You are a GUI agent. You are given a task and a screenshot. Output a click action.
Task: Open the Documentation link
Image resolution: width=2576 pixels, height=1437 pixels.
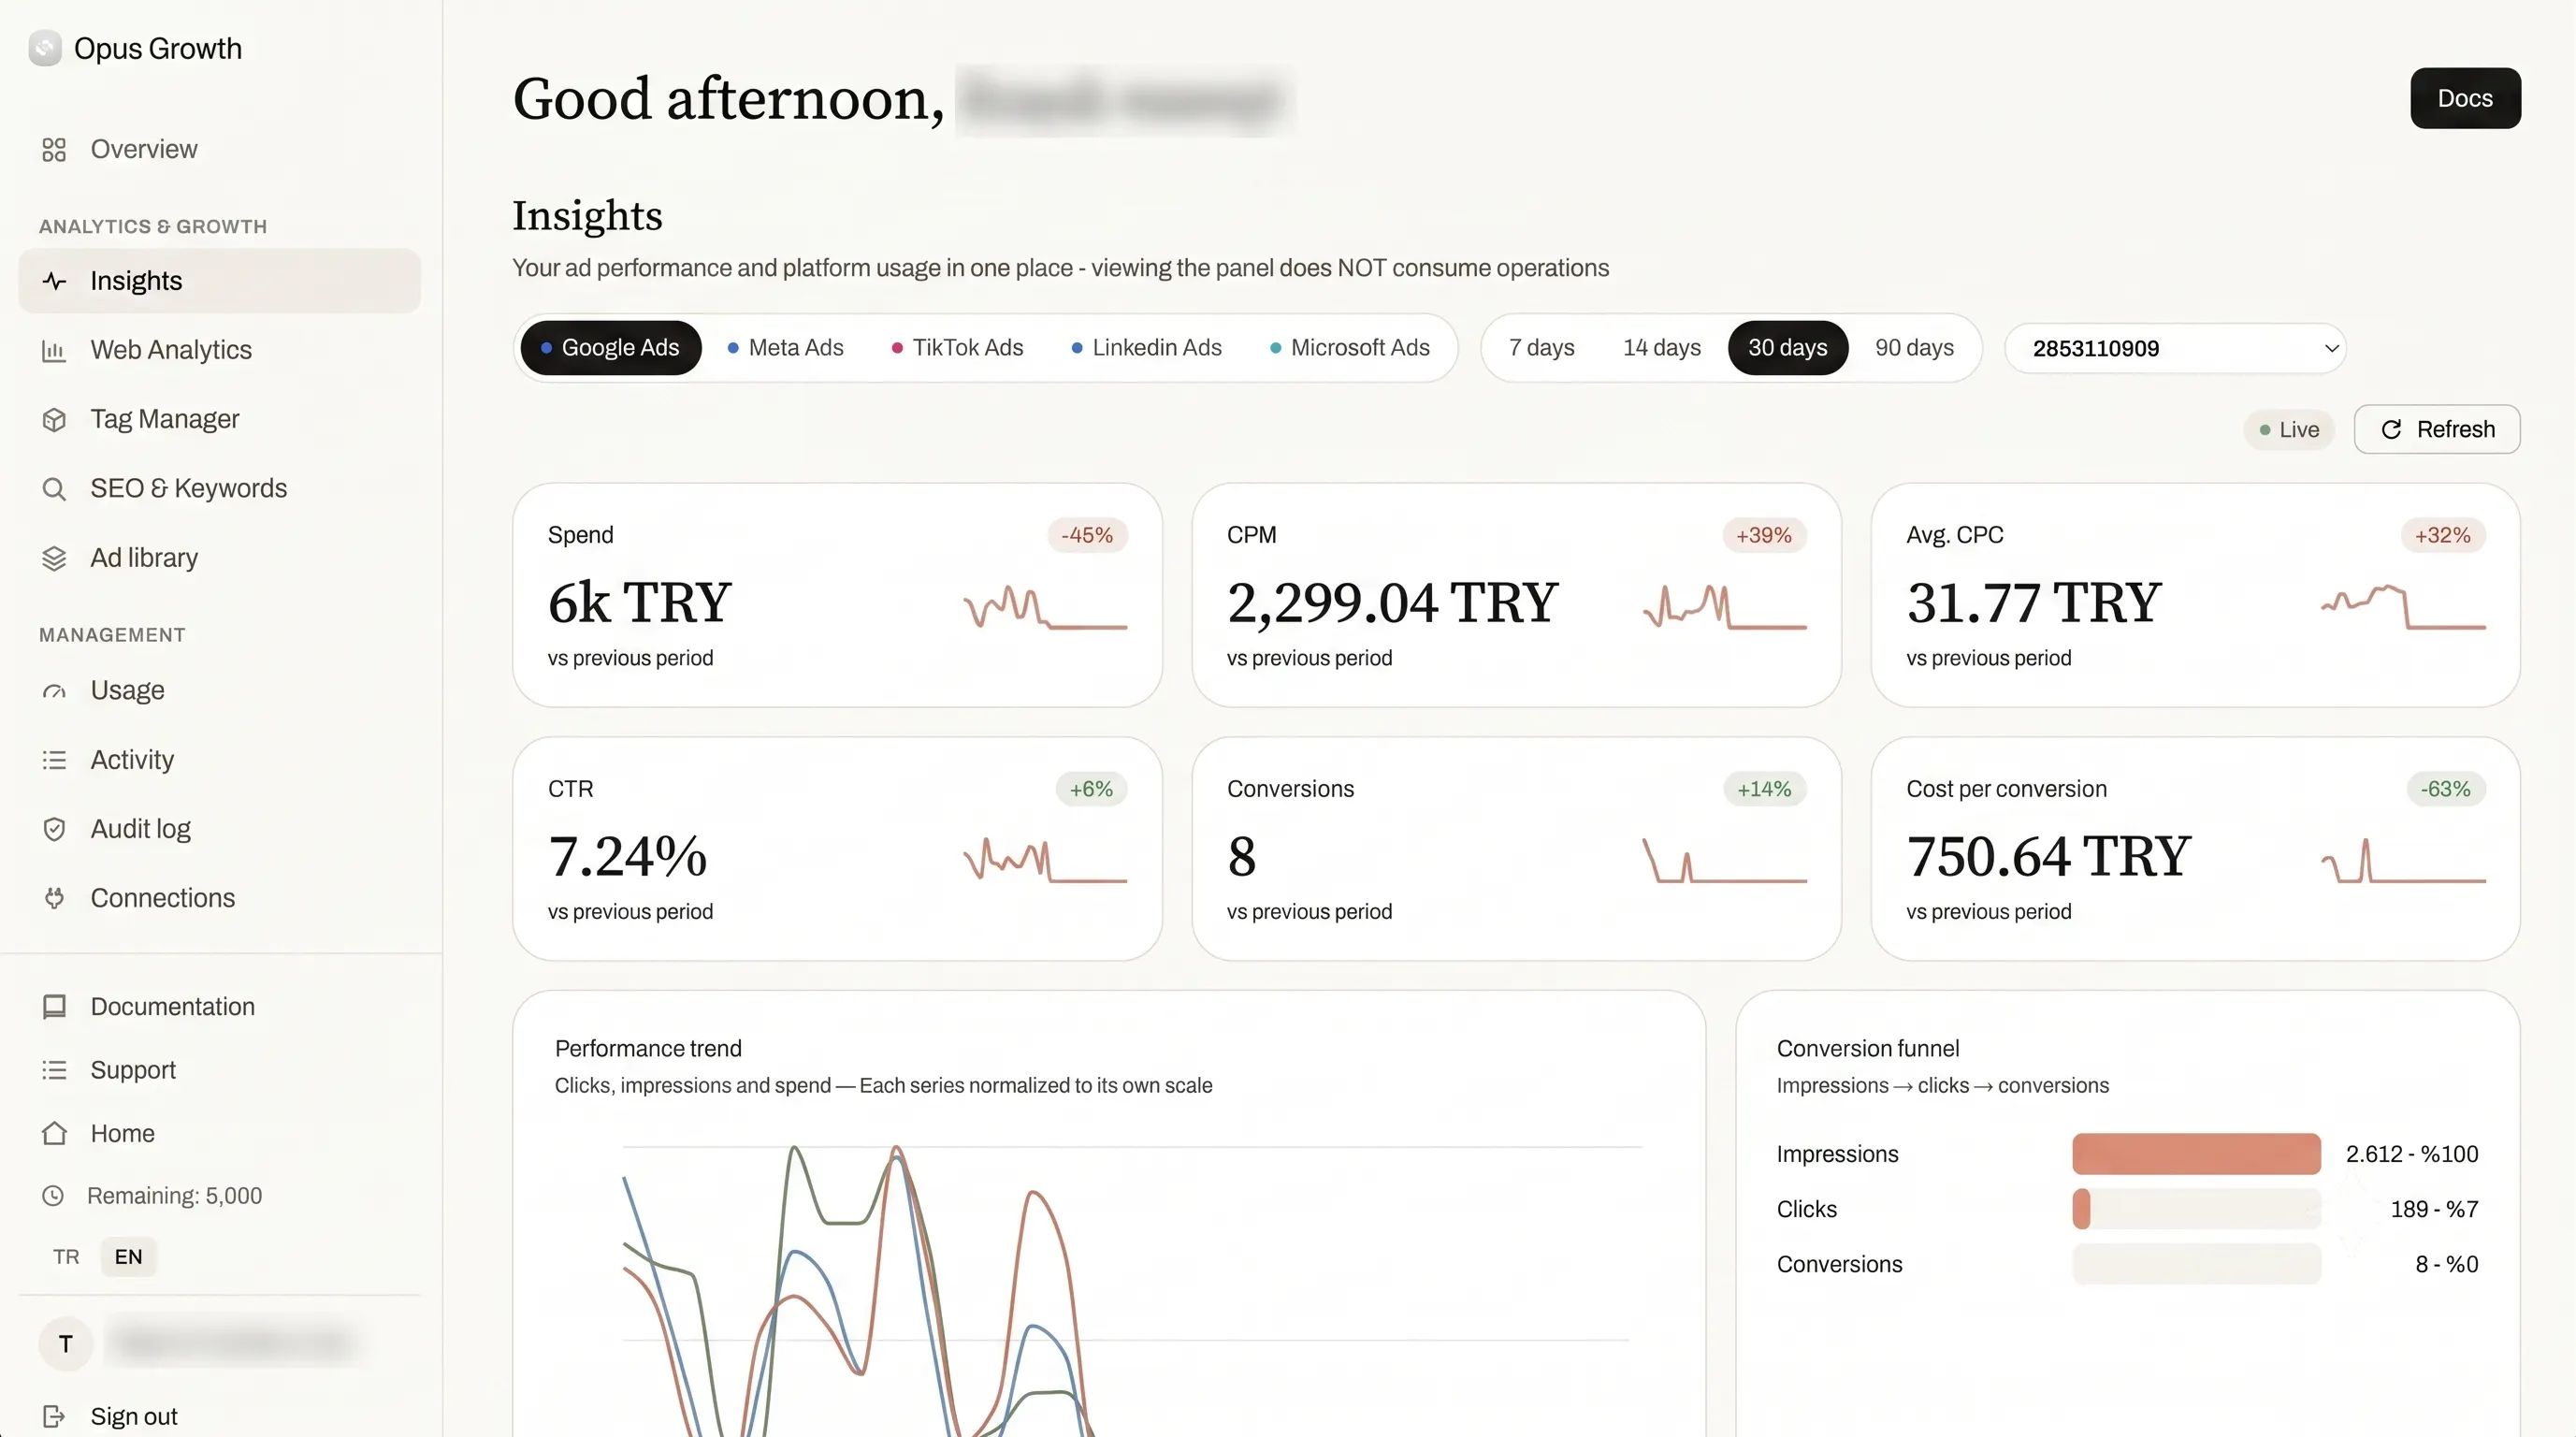173,1006
